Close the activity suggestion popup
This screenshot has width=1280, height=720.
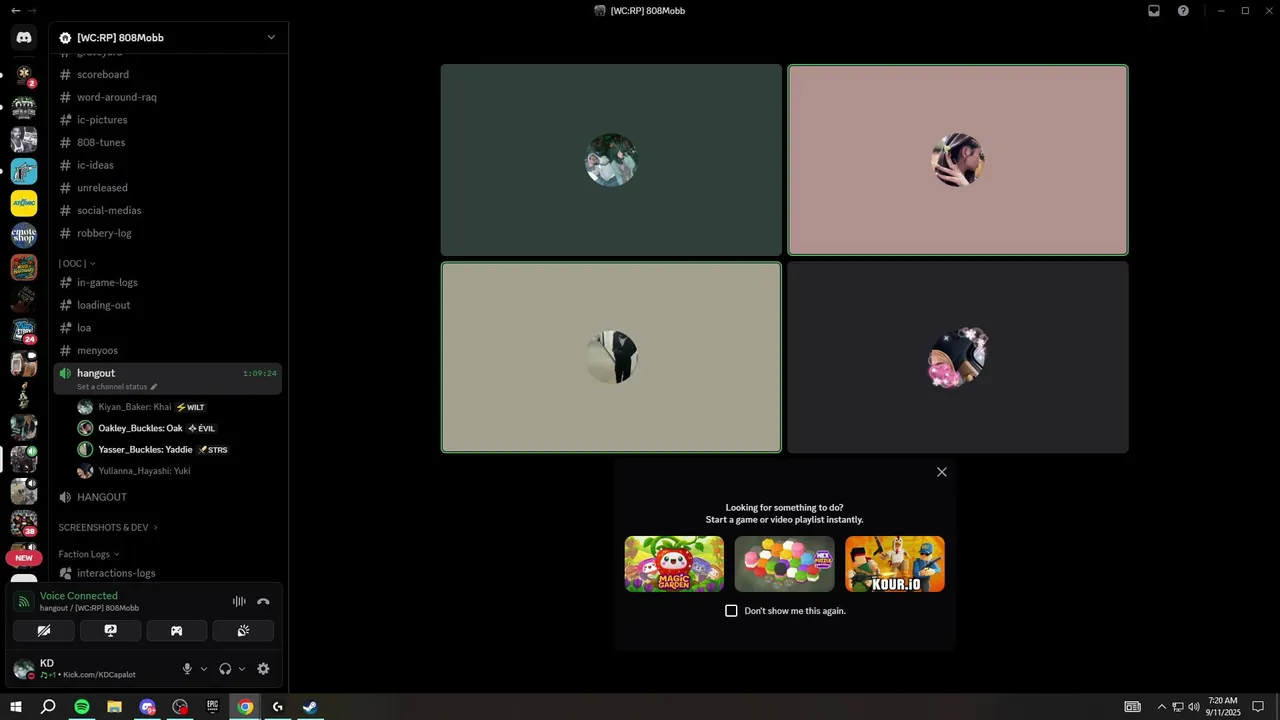(942, 472)
